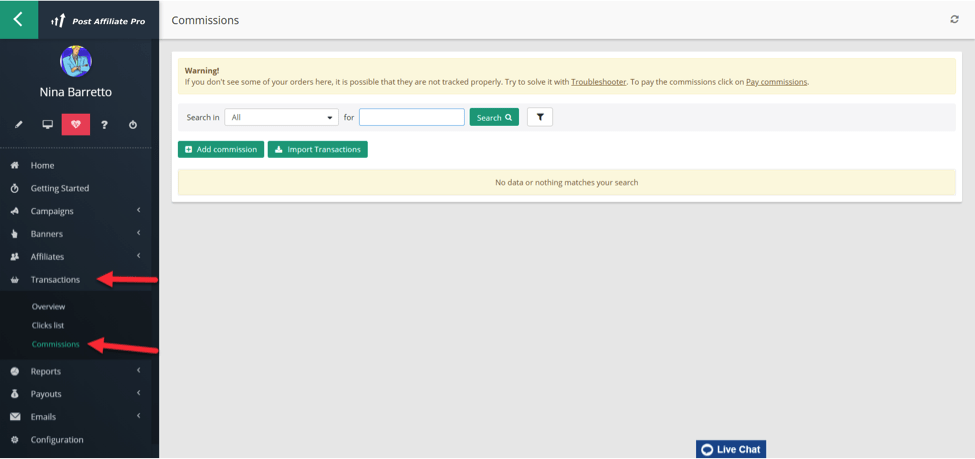Collapse sidebar with back arrow icon
Image resolution: width=975 pixels, height=459 pixels.
[x=19, y=19]
